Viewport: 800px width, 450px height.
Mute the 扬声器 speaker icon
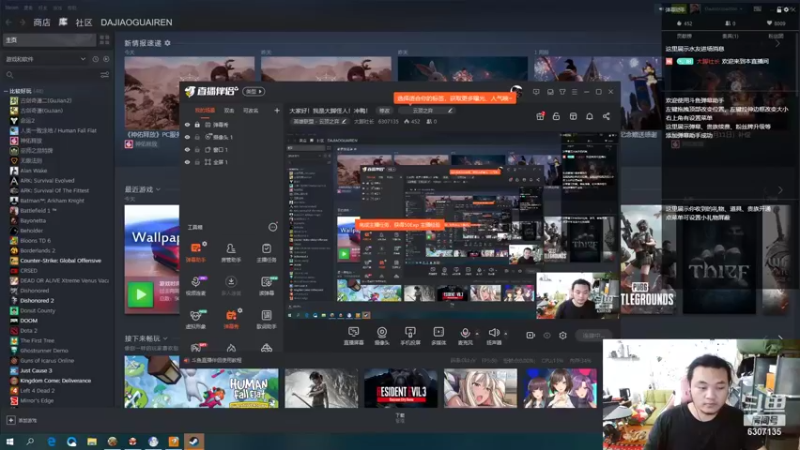pyautogui.click(x=493, y=333)
